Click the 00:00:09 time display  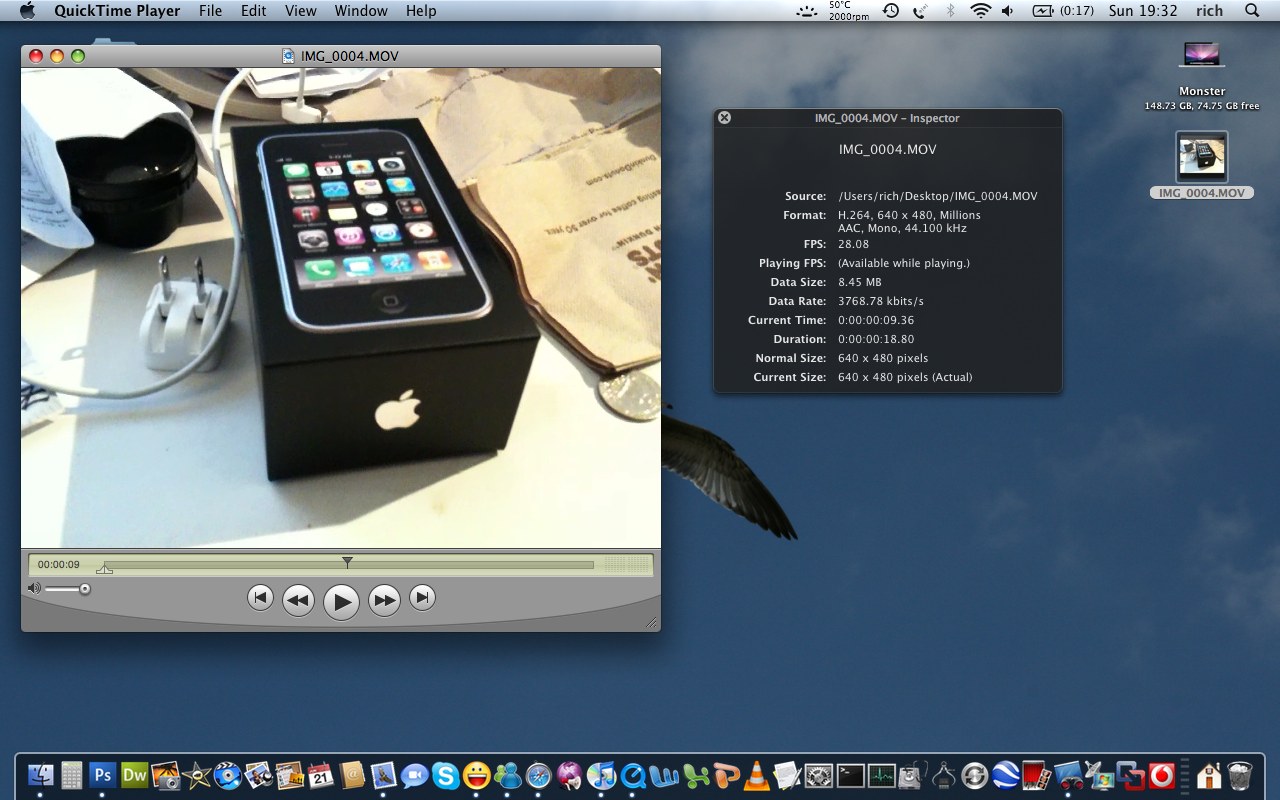click(59, 565)
